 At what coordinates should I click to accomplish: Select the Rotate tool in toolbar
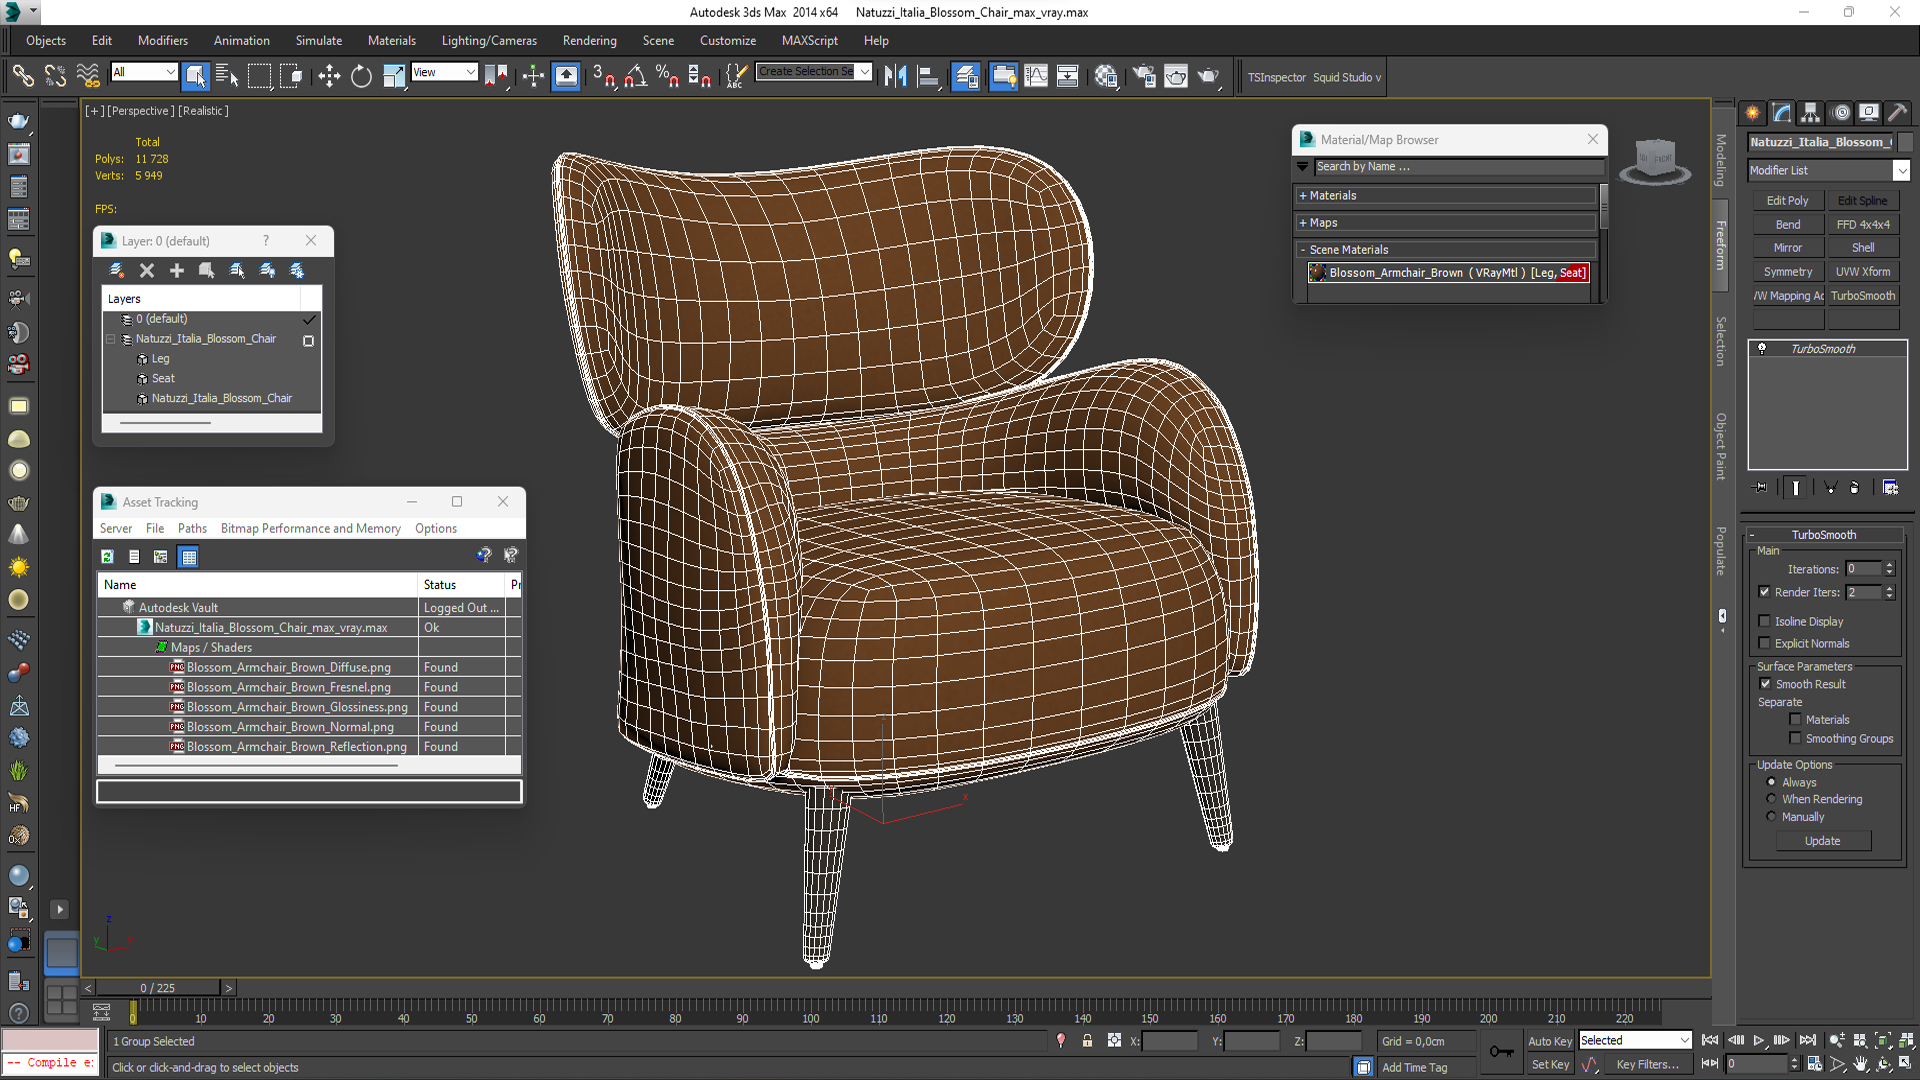click(x=361, y=76)
